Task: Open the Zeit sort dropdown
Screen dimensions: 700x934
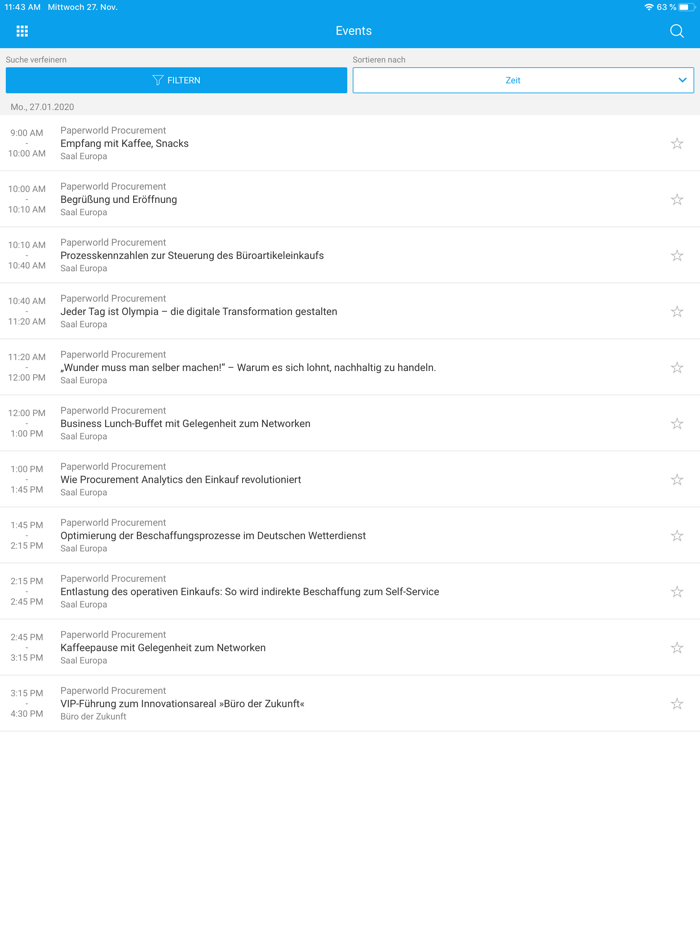Action: click(523, 80)
